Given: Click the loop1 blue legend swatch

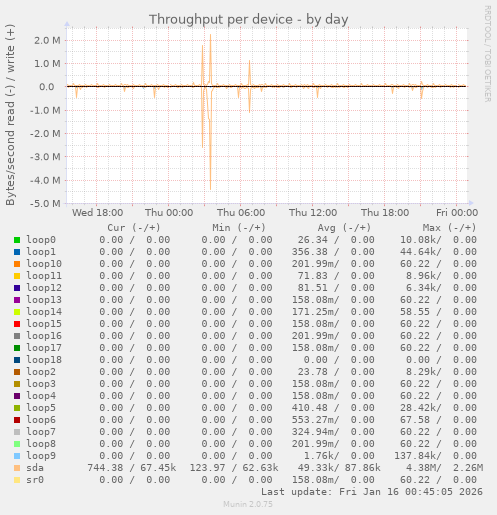Looking at the screenshot, I should click(x=17, y=252).
